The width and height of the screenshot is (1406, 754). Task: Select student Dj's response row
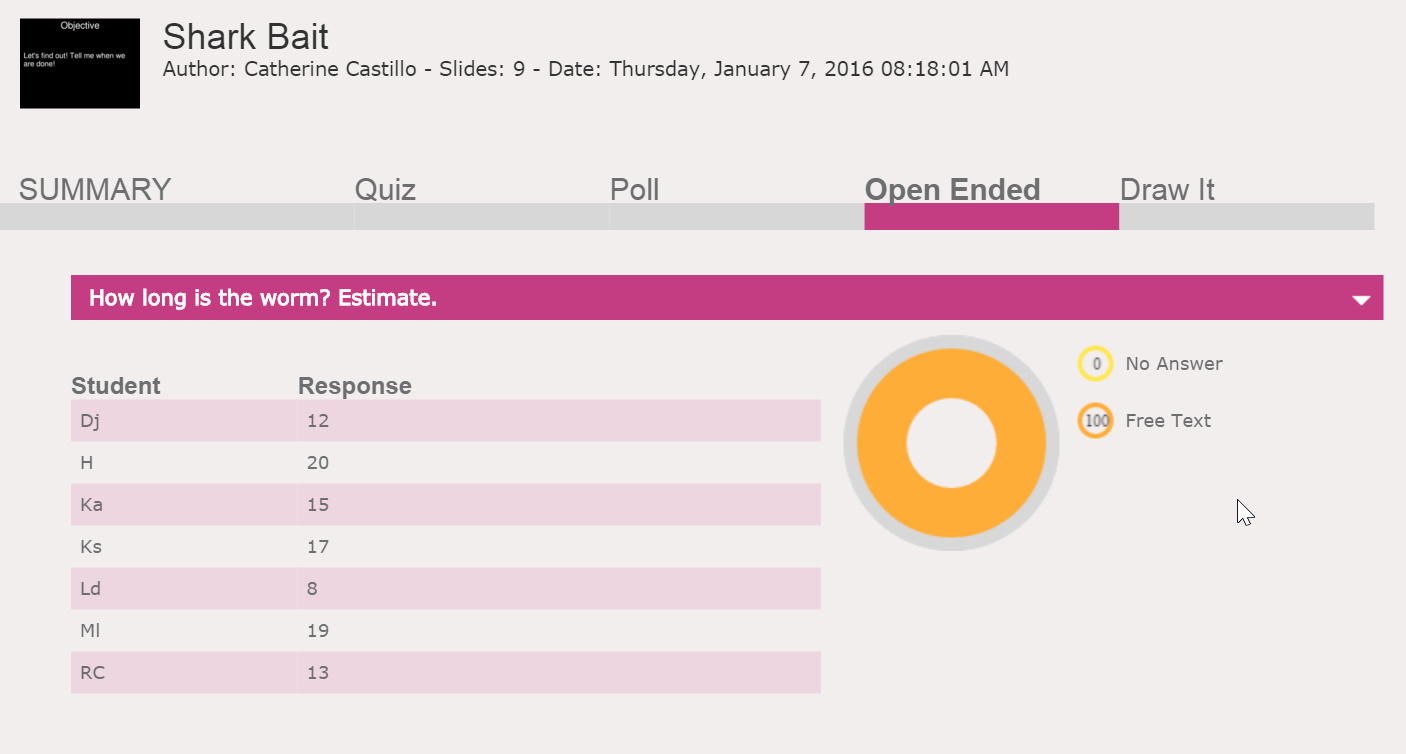pos(445,421)
